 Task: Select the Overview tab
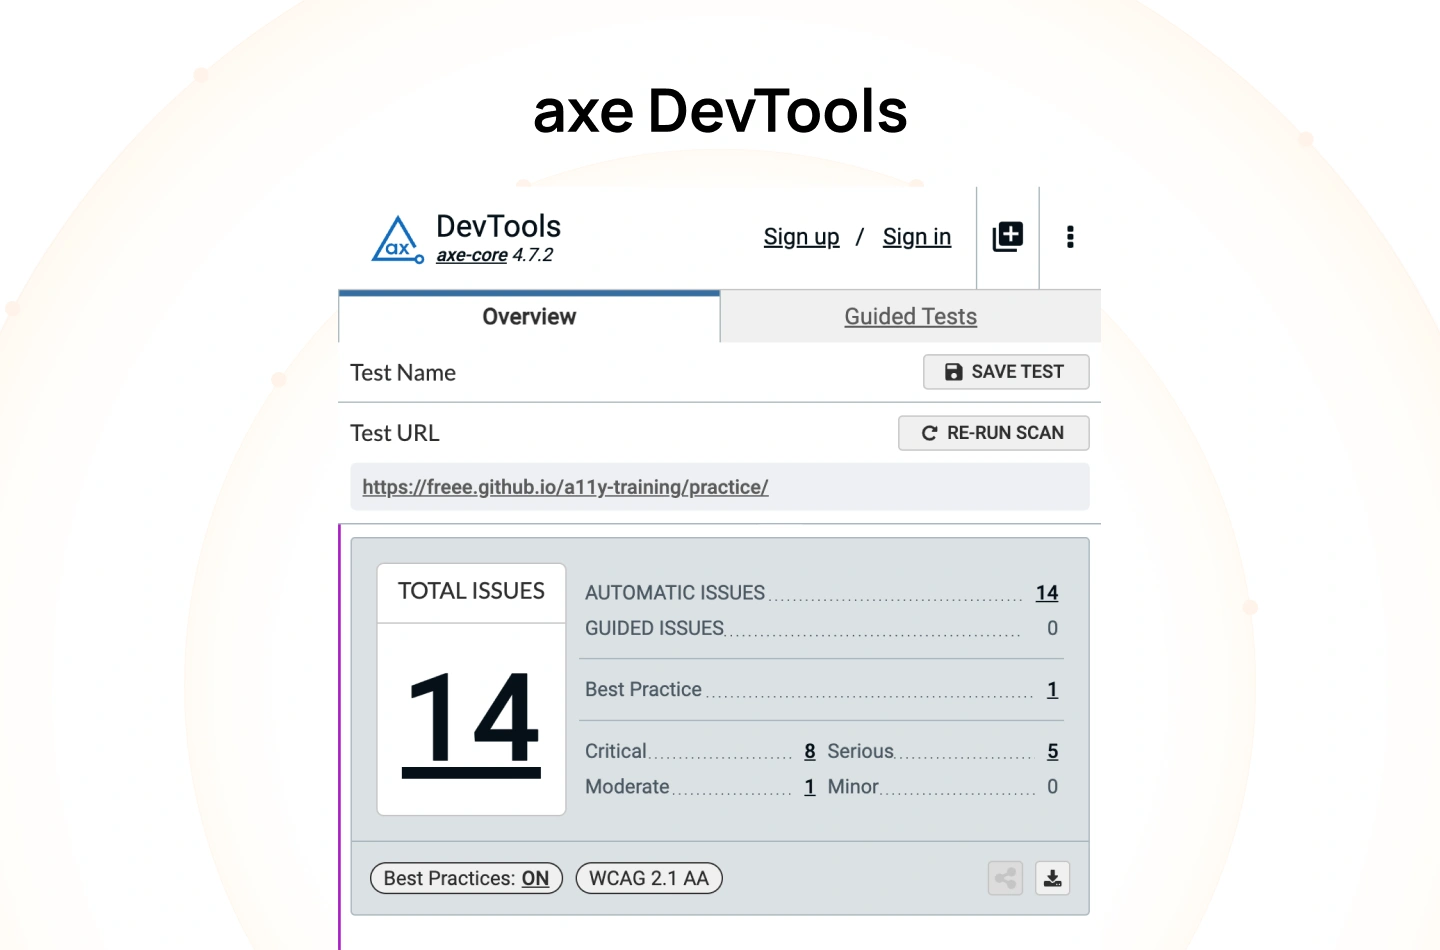[x=529, y=316]
